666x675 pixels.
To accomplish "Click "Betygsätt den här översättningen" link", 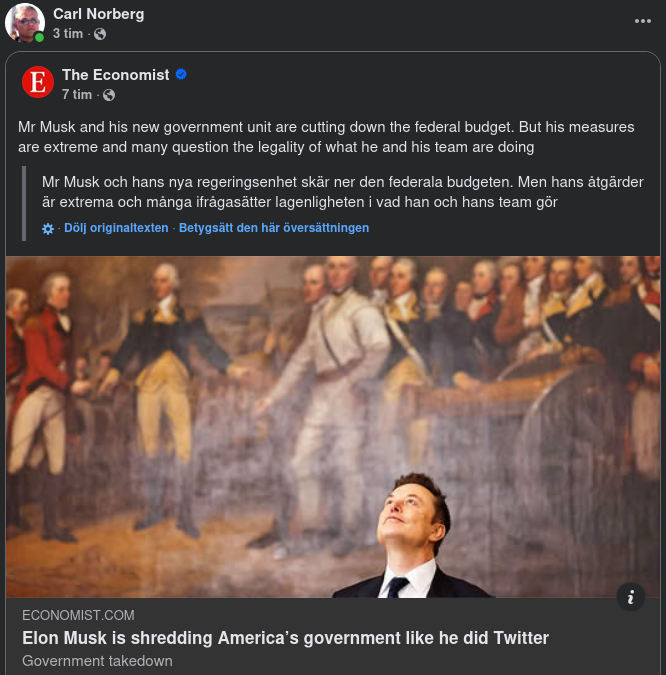I will [274, 228].
